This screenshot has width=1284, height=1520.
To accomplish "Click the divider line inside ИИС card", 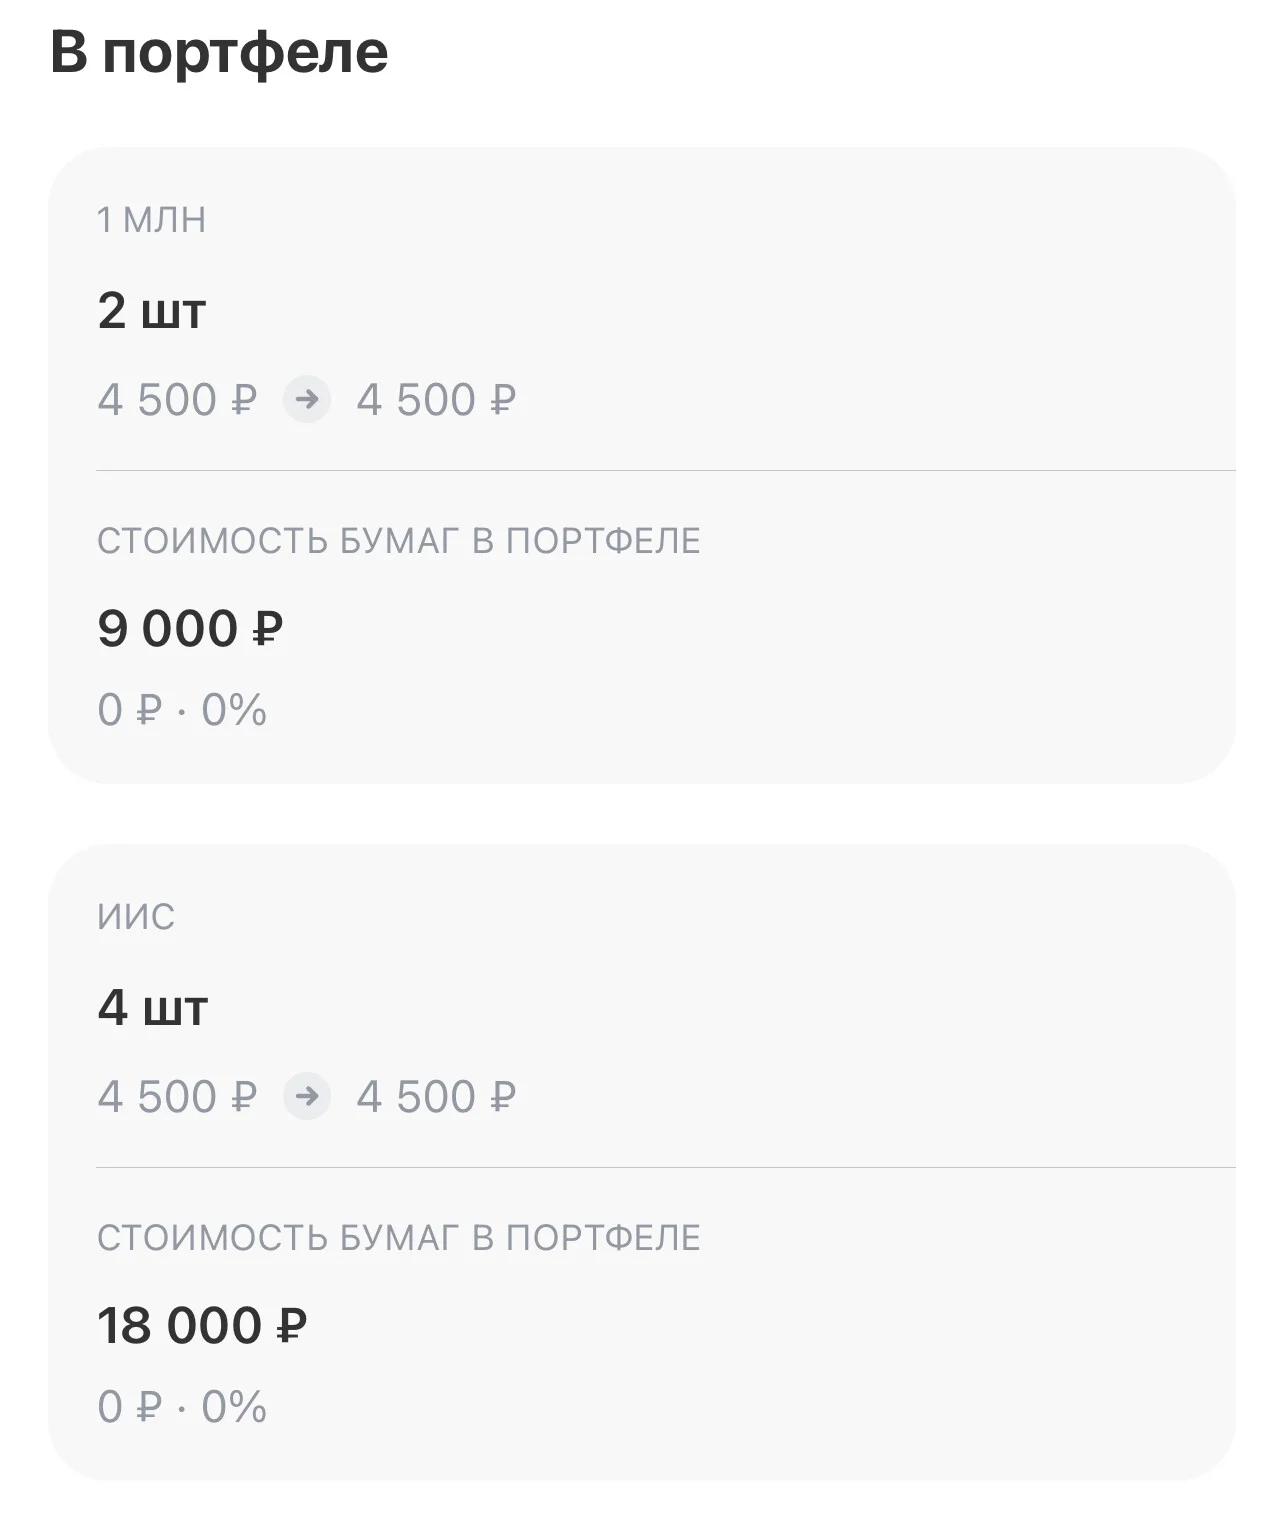I will point(666,1167).
